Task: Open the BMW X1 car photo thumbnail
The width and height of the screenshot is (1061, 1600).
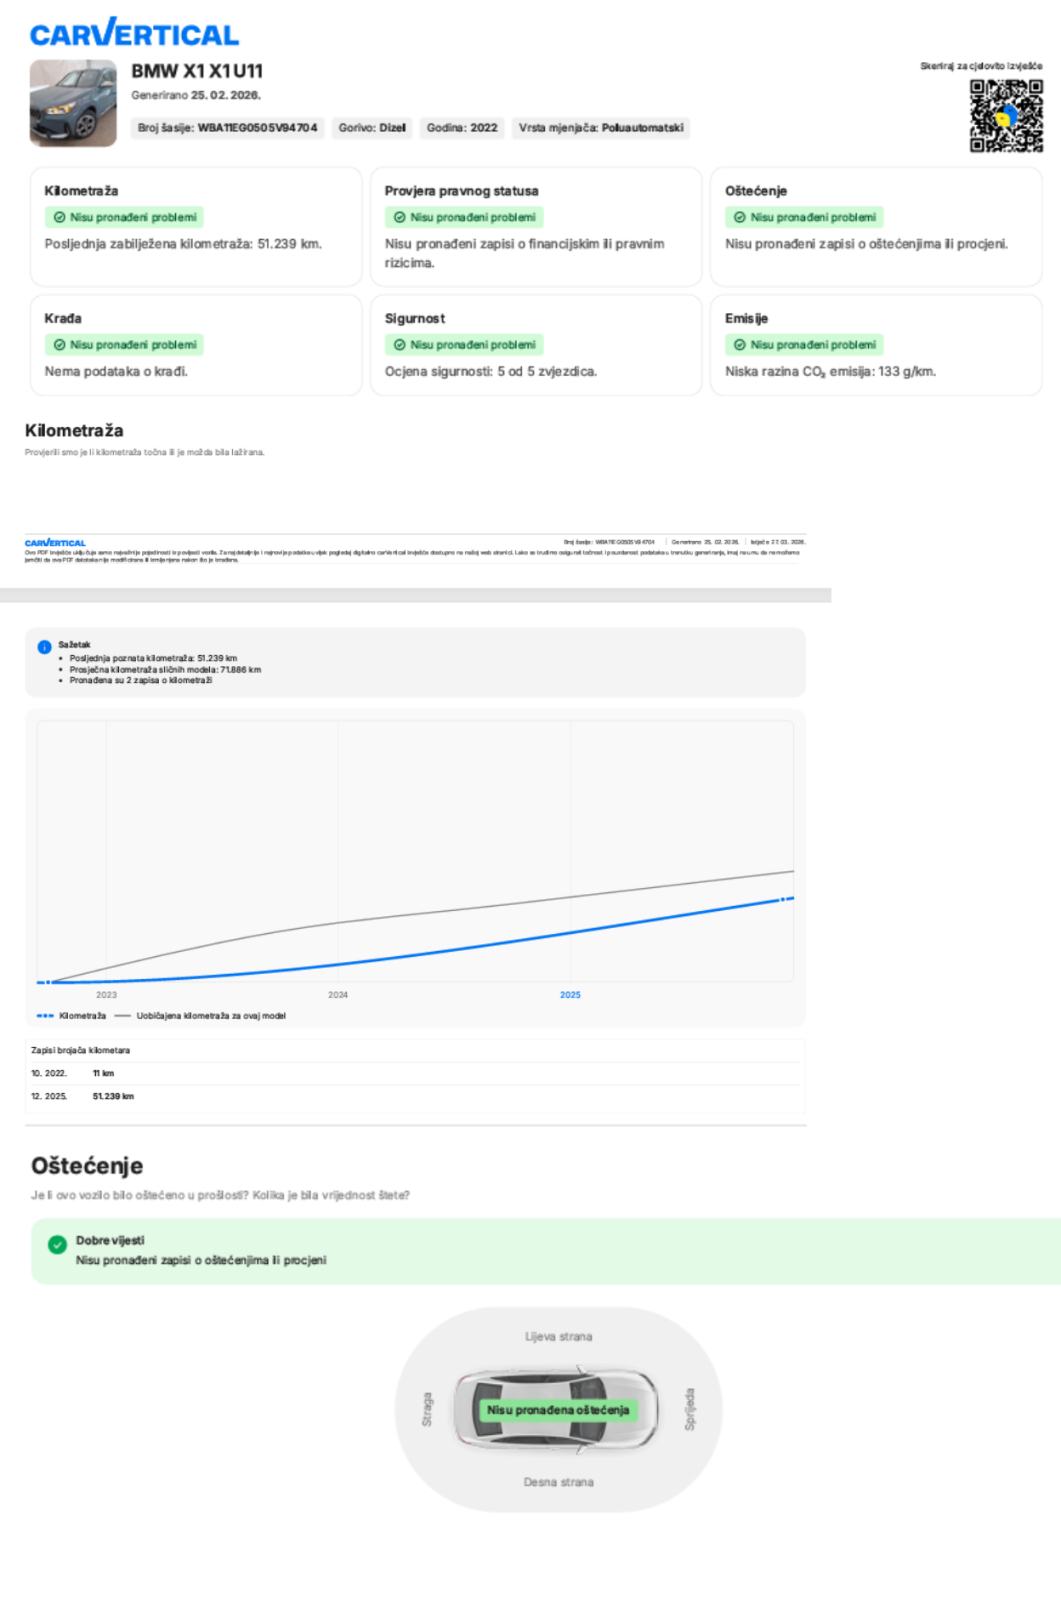Action: pos(73,103)
